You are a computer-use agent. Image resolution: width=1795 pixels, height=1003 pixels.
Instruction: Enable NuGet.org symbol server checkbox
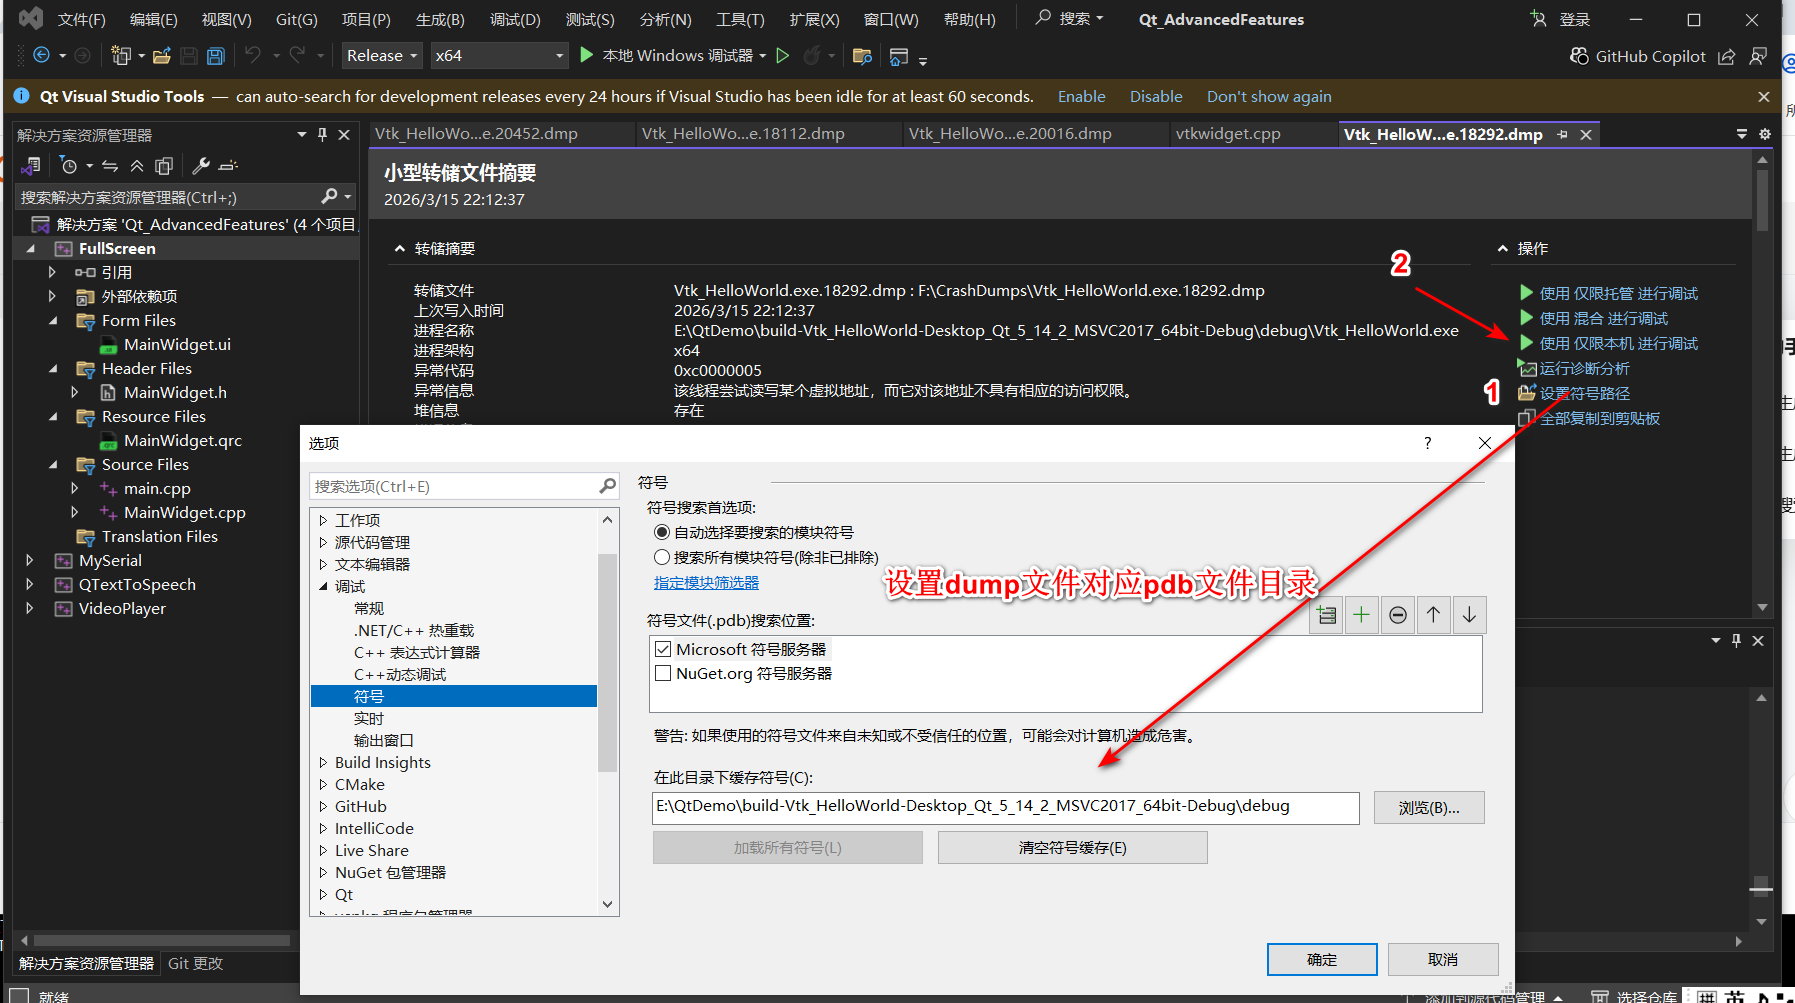(x=662, y=673)
